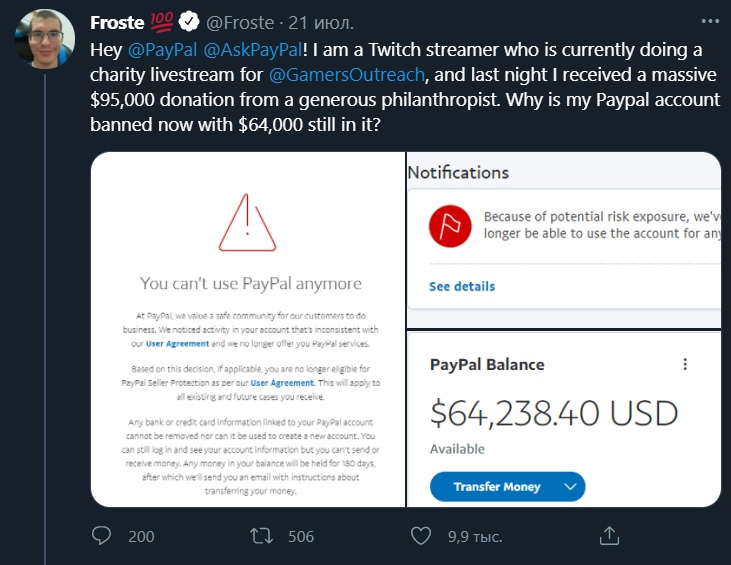Open PayPal Balance vertical dots menu
Viewport: 731px width, 565px height.
click(x=685, y=364)
